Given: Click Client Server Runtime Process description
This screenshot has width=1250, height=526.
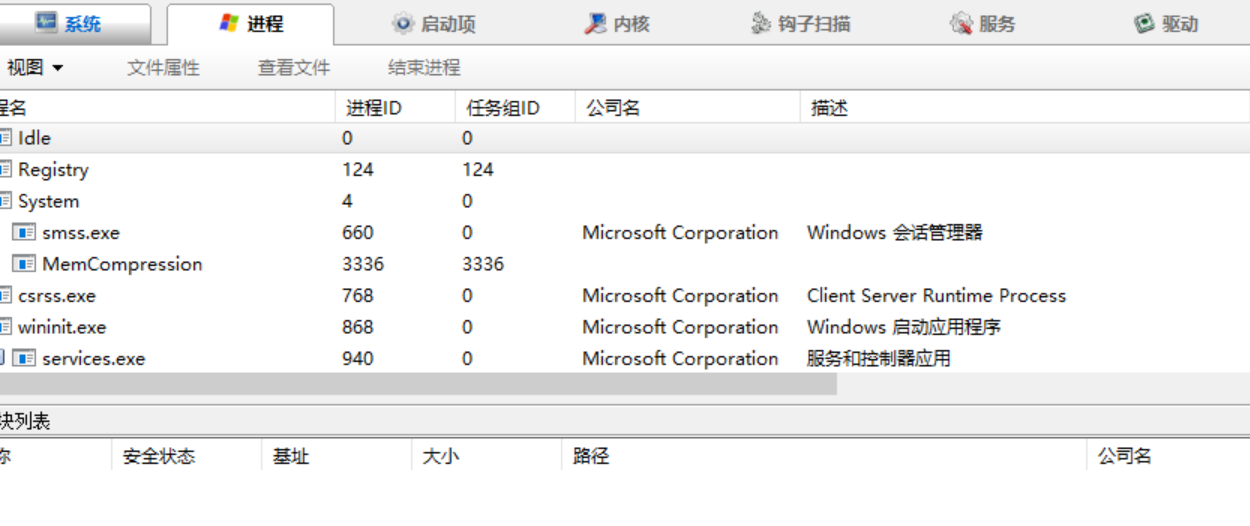Looking at the screenshot, I should (936, 296).
